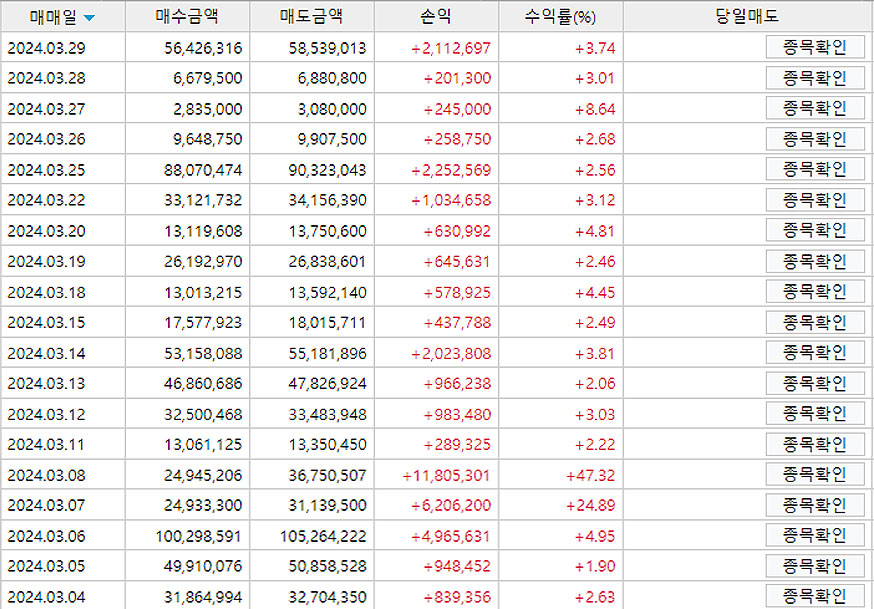Click profit value +258,750
This screenshot has width=874, height=609.
[x=457, y=139]
